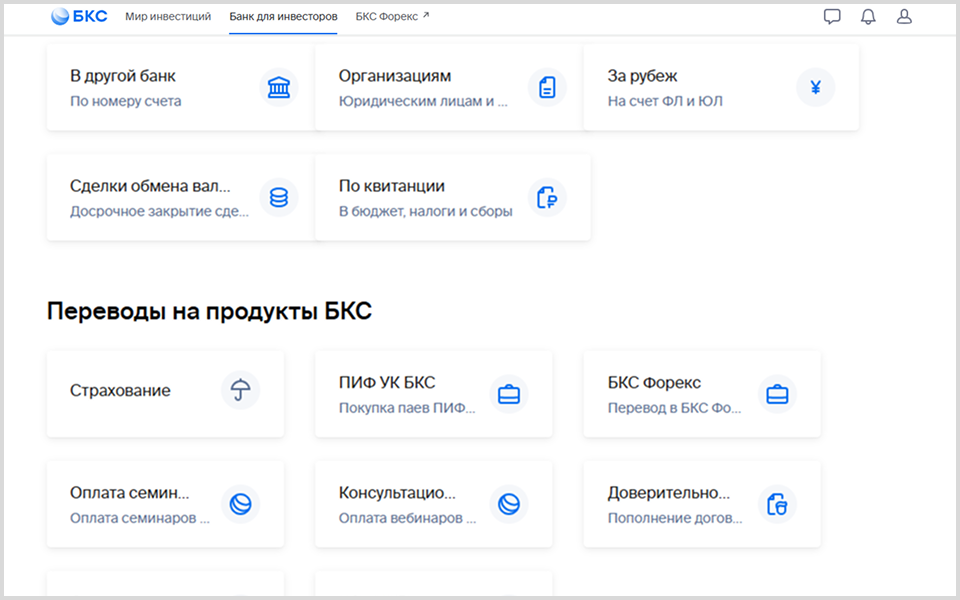Open the БКС Форекс card title
960x600 pixels.
point(654,383)
